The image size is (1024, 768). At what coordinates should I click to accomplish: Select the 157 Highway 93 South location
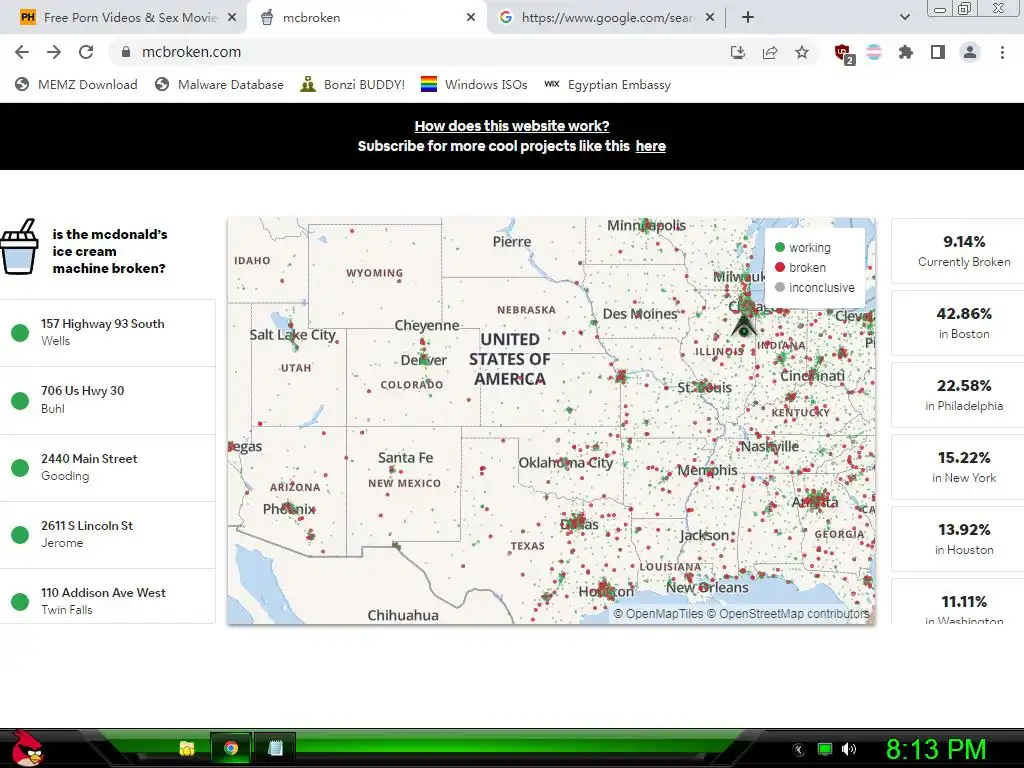(107, 332)
